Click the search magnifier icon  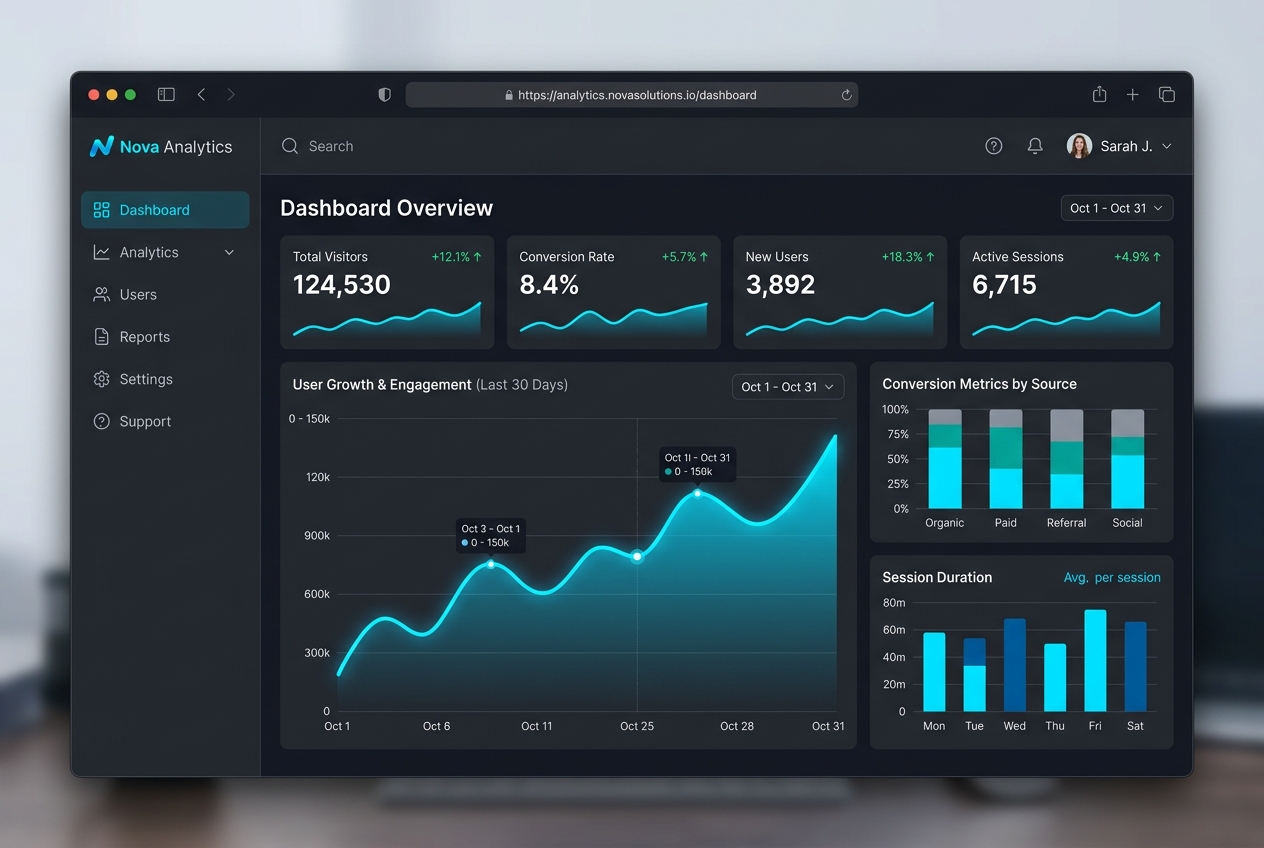tap(290, 146)
